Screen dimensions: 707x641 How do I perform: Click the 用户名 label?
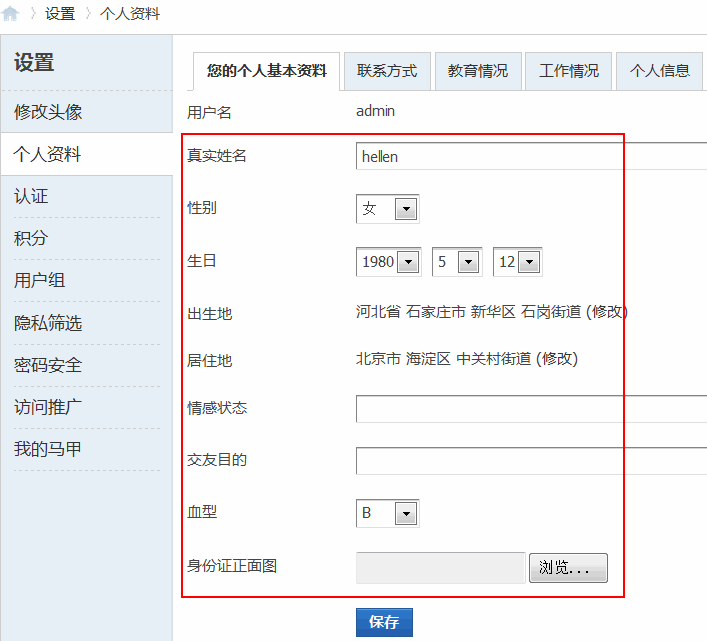(209, 112)
